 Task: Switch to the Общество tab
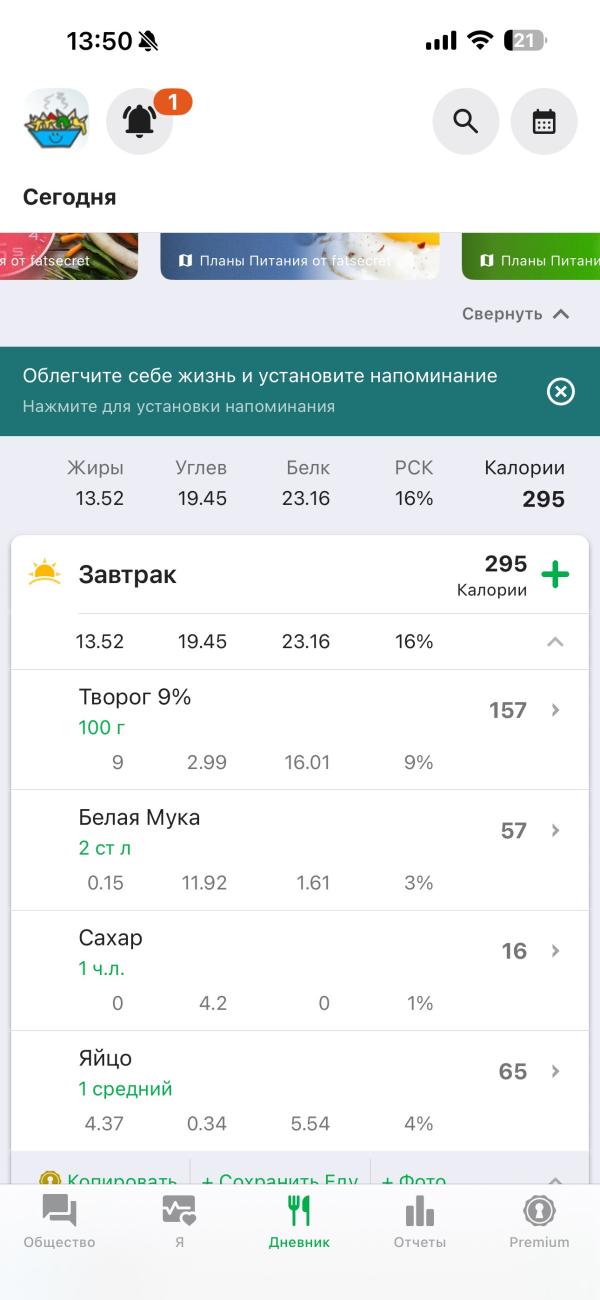60,1222
